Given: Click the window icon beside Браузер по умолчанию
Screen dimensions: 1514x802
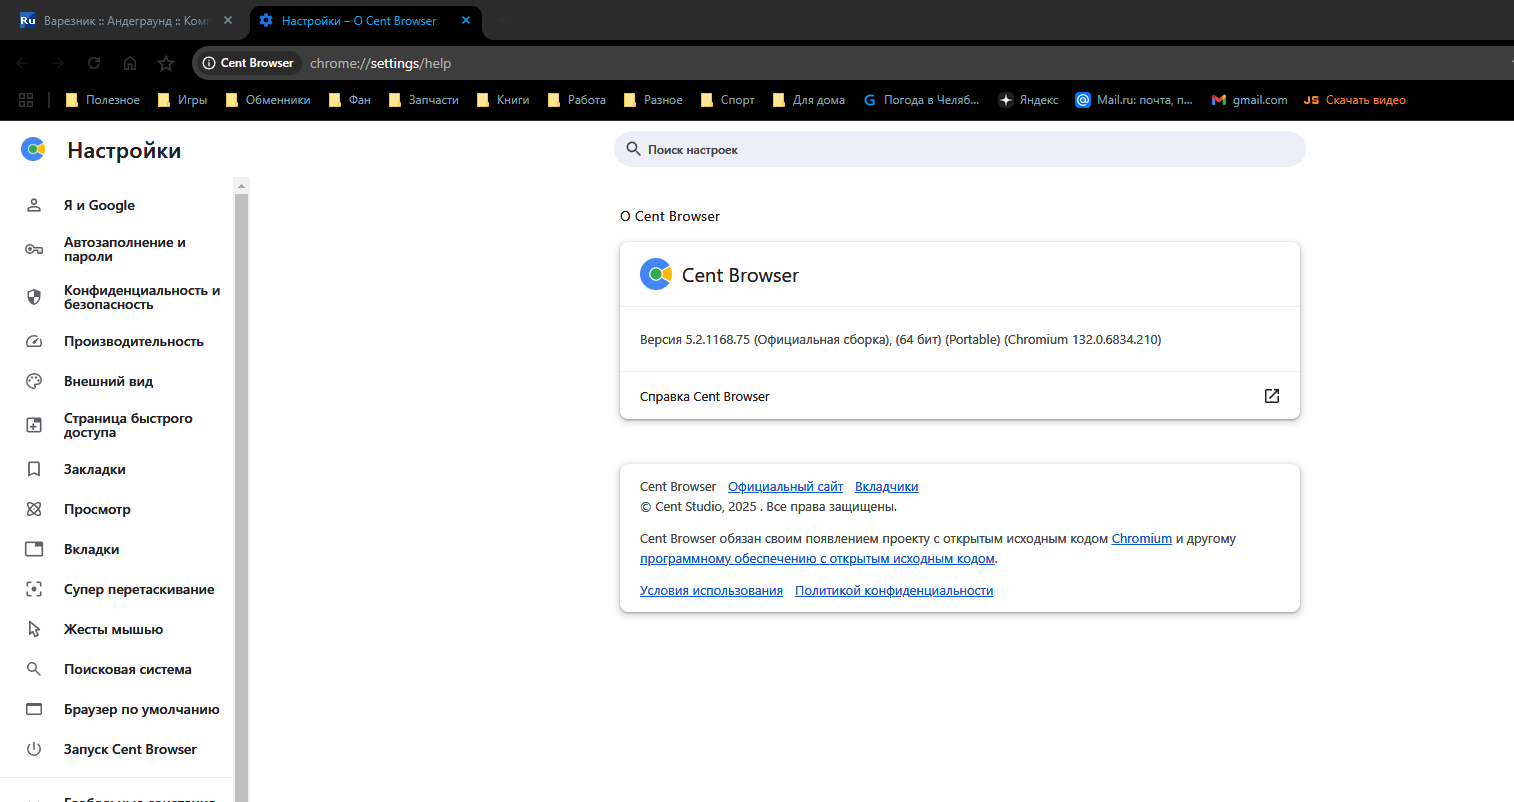Looking at the screenshot, I should 34,709.
